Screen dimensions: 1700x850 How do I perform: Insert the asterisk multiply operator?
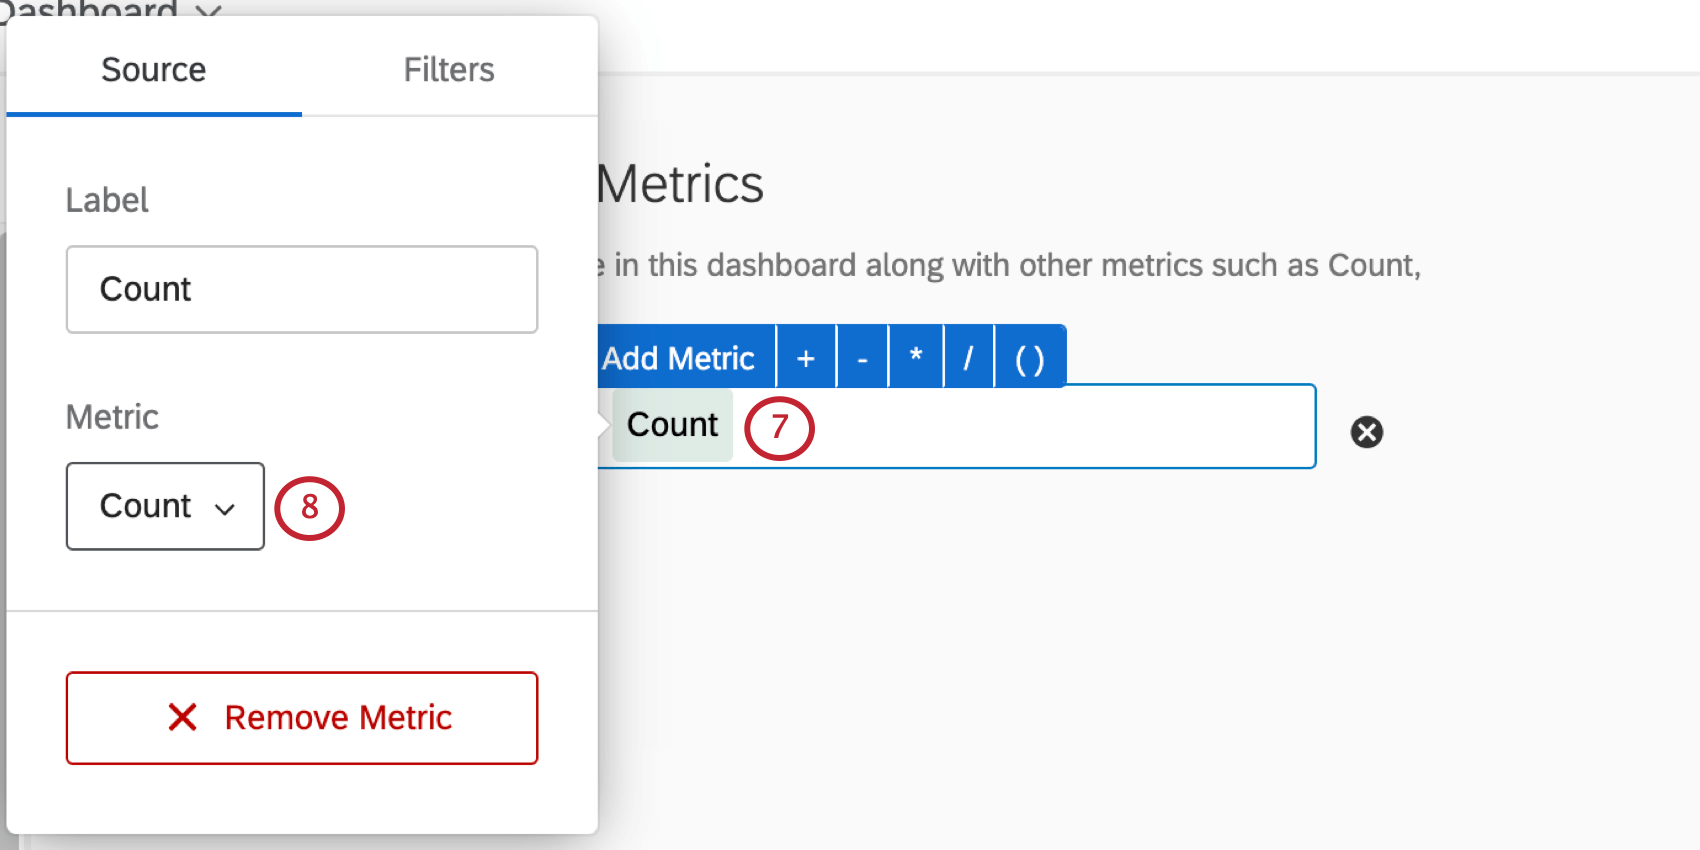click(x=916, y=357)
